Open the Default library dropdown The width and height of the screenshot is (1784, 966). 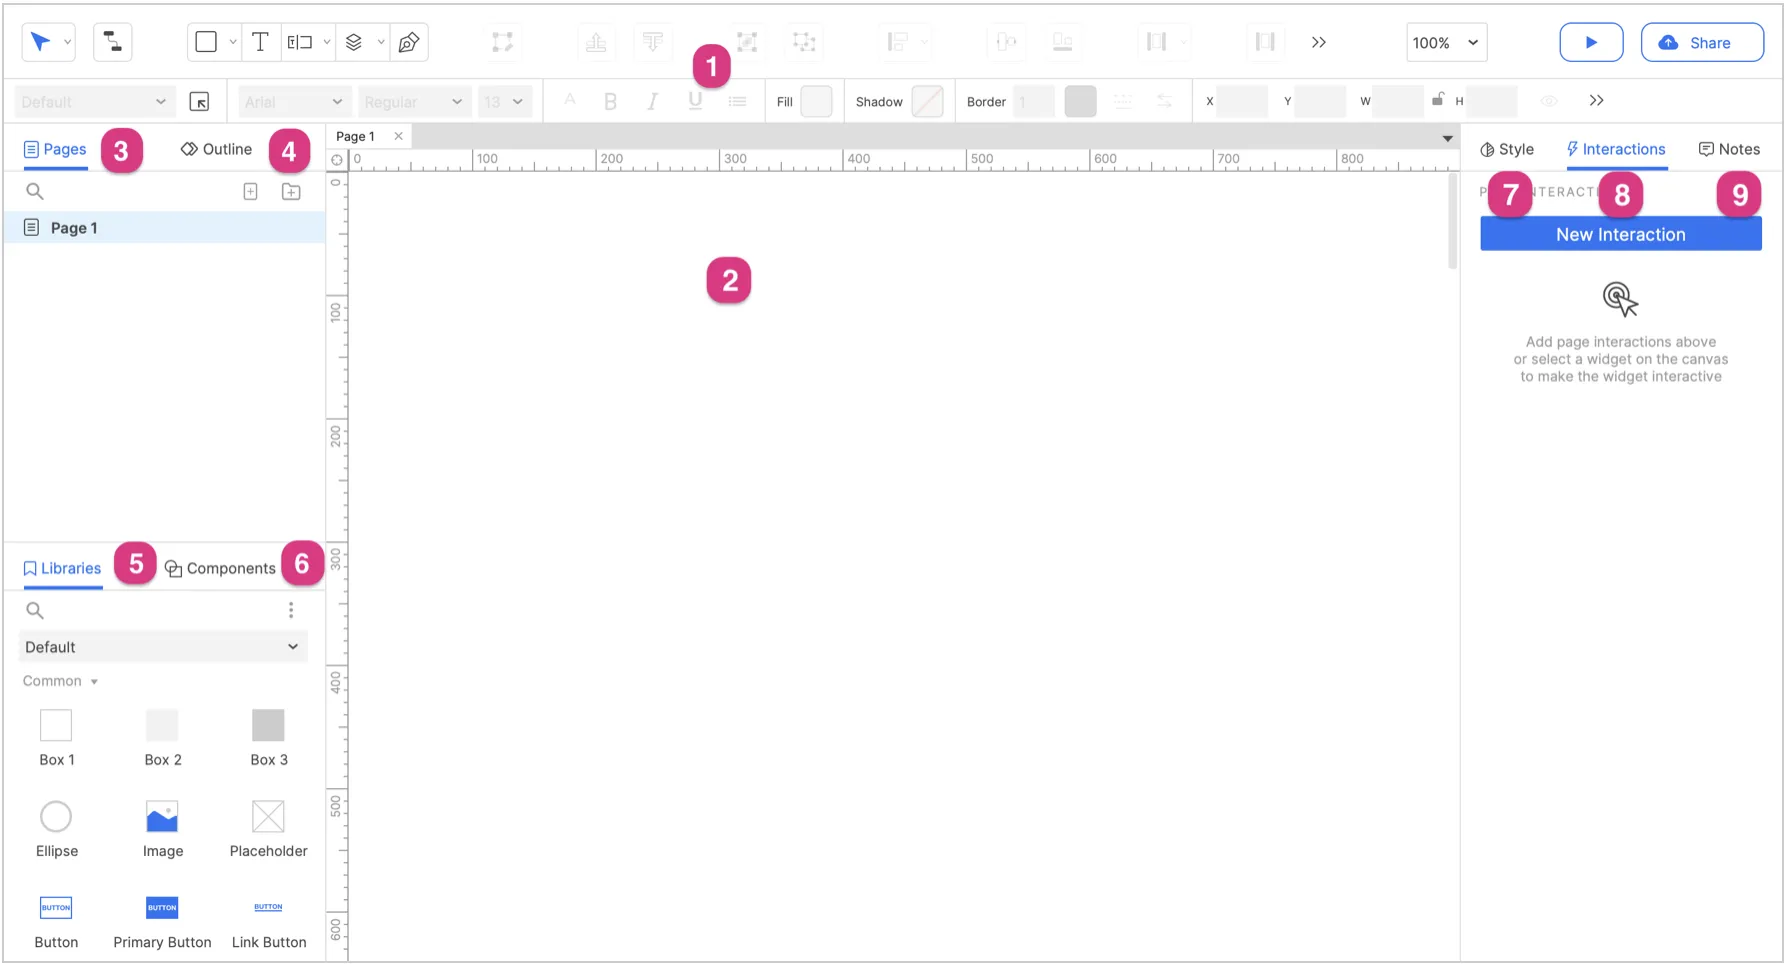point(162,647)
